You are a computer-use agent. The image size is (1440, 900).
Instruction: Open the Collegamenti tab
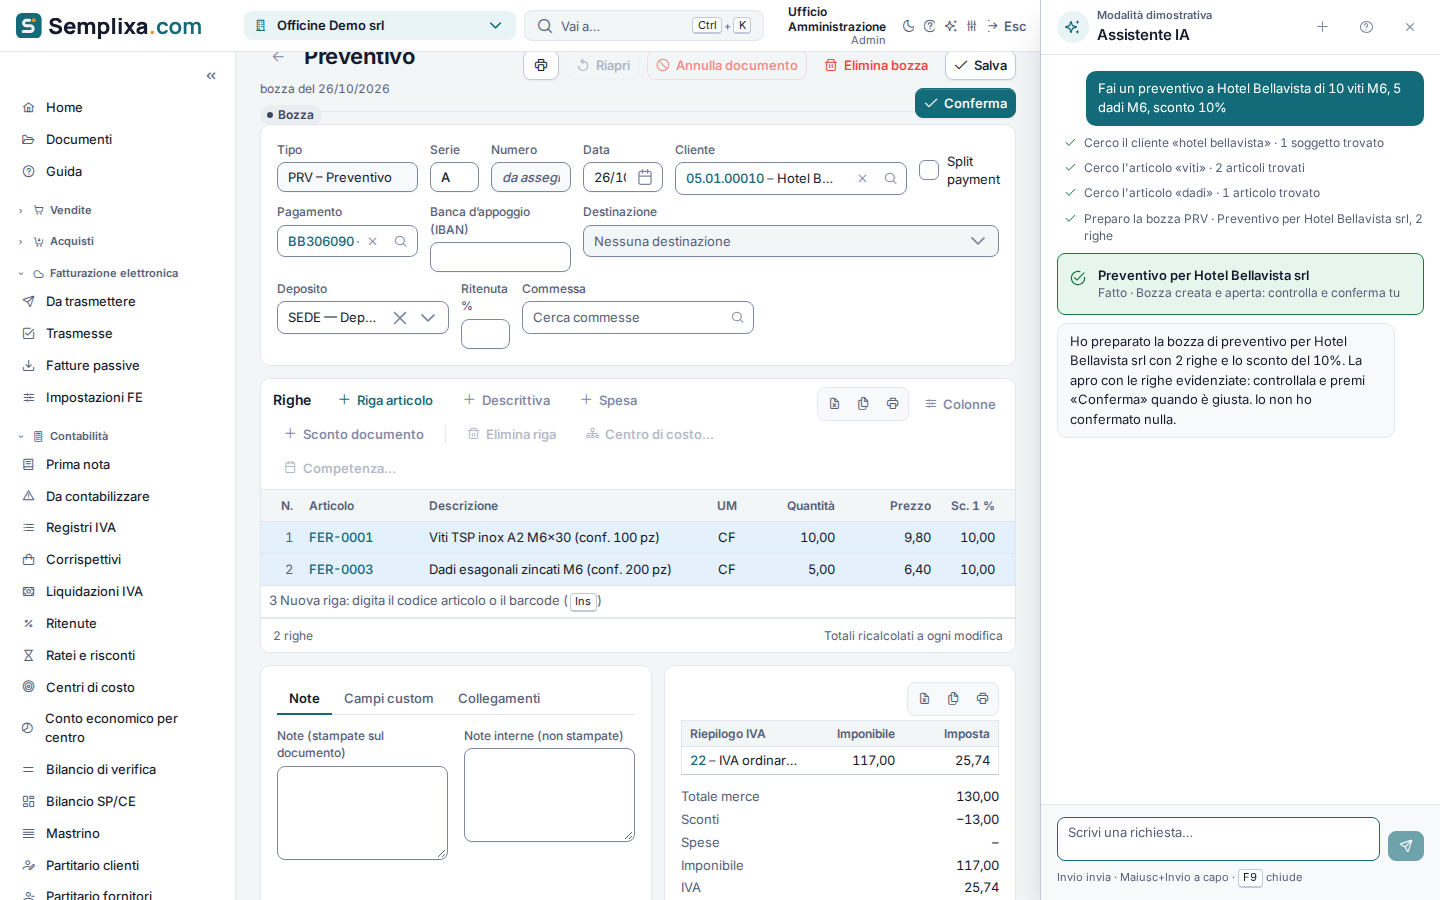(x=499, y=699)
